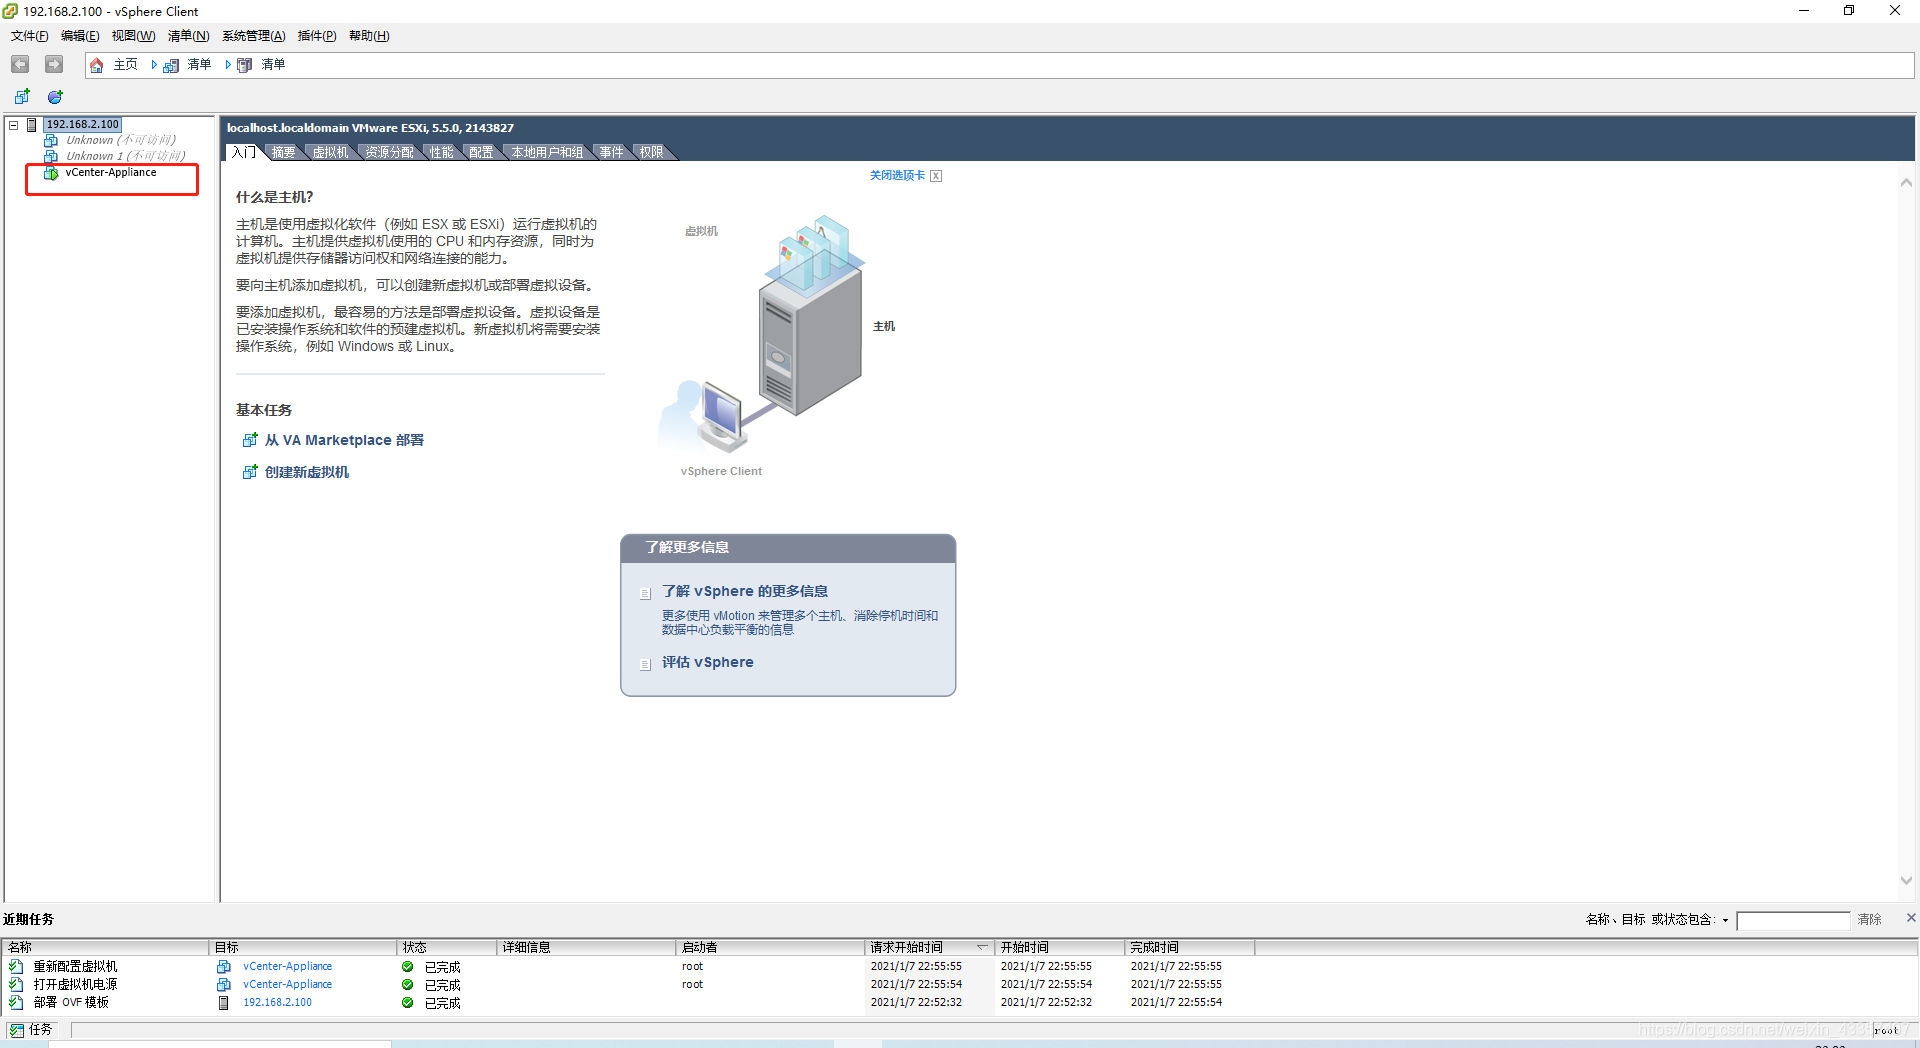The height and width of the screenshot is (1048, 1920).
Task: Click the icon beside 创建新虚拟机
Action: tap(250, 472)
